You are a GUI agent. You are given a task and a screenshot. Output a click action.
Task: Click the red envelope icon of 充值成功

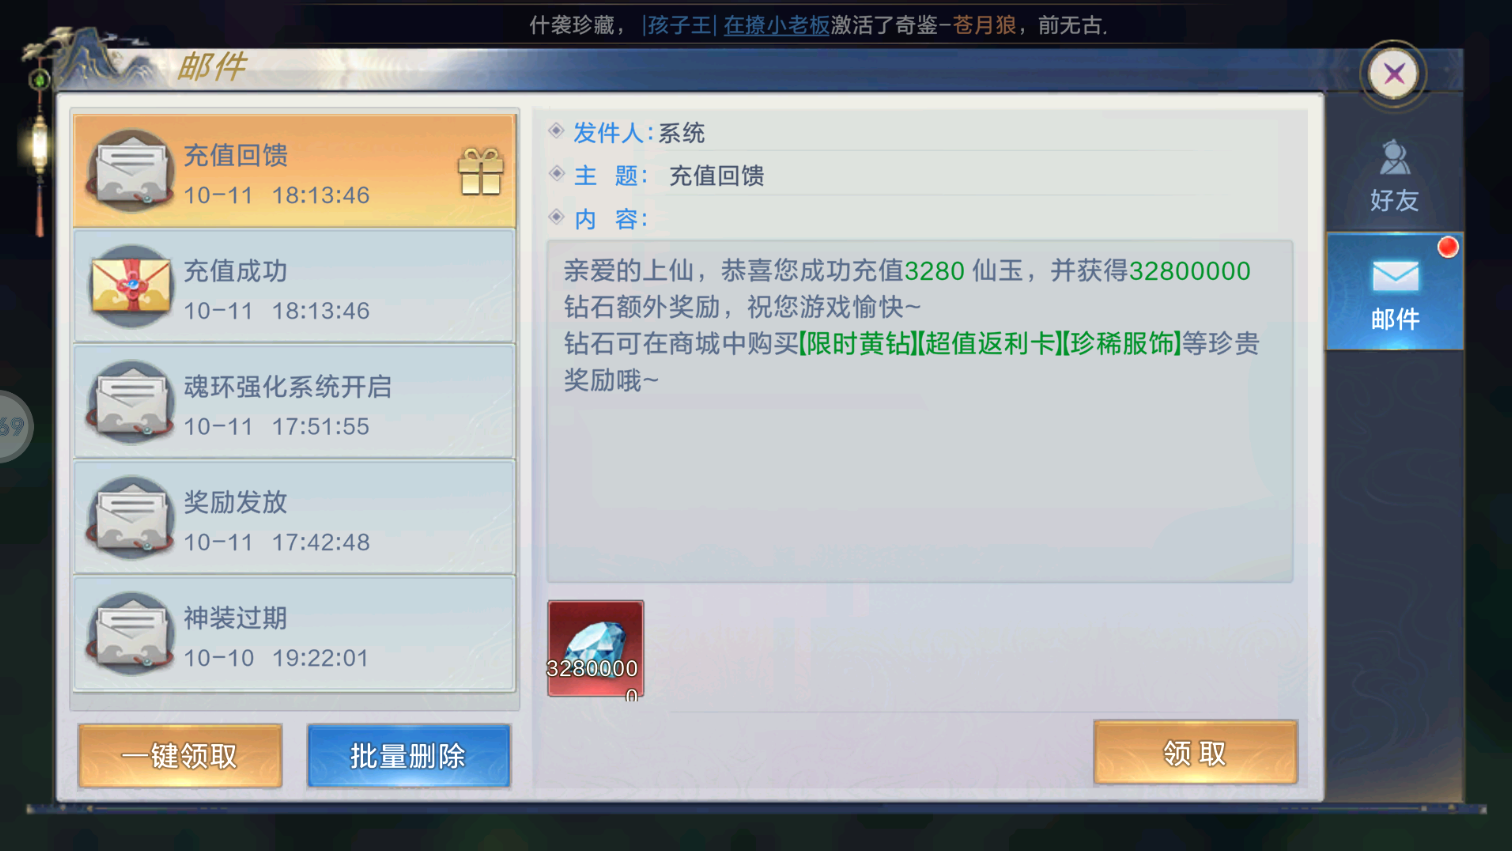pyautogui.click(x=131, y=285)
